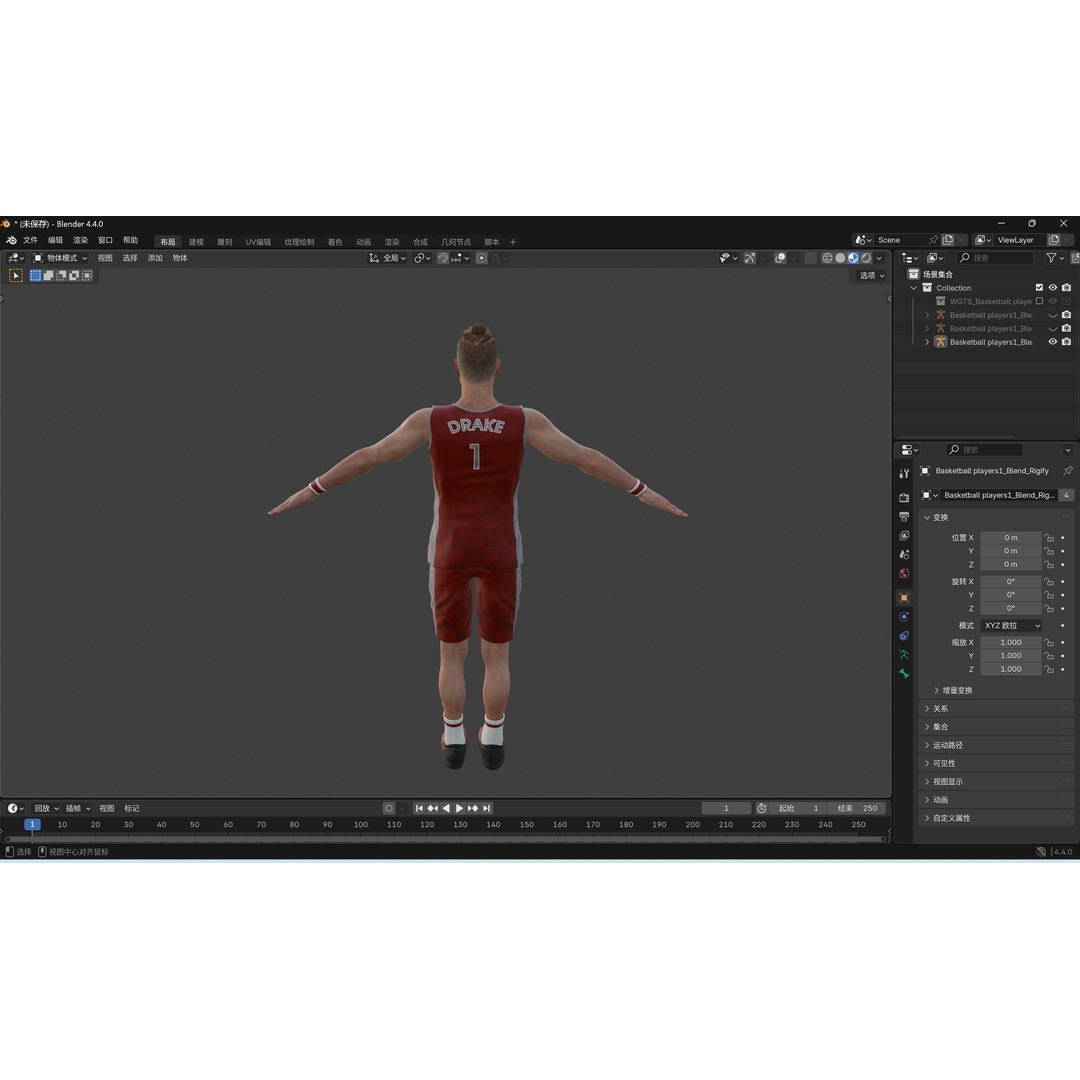Open the Object Constraints properties icon
This screenshot has width=1080, height=1080.
tap(904, 635)
